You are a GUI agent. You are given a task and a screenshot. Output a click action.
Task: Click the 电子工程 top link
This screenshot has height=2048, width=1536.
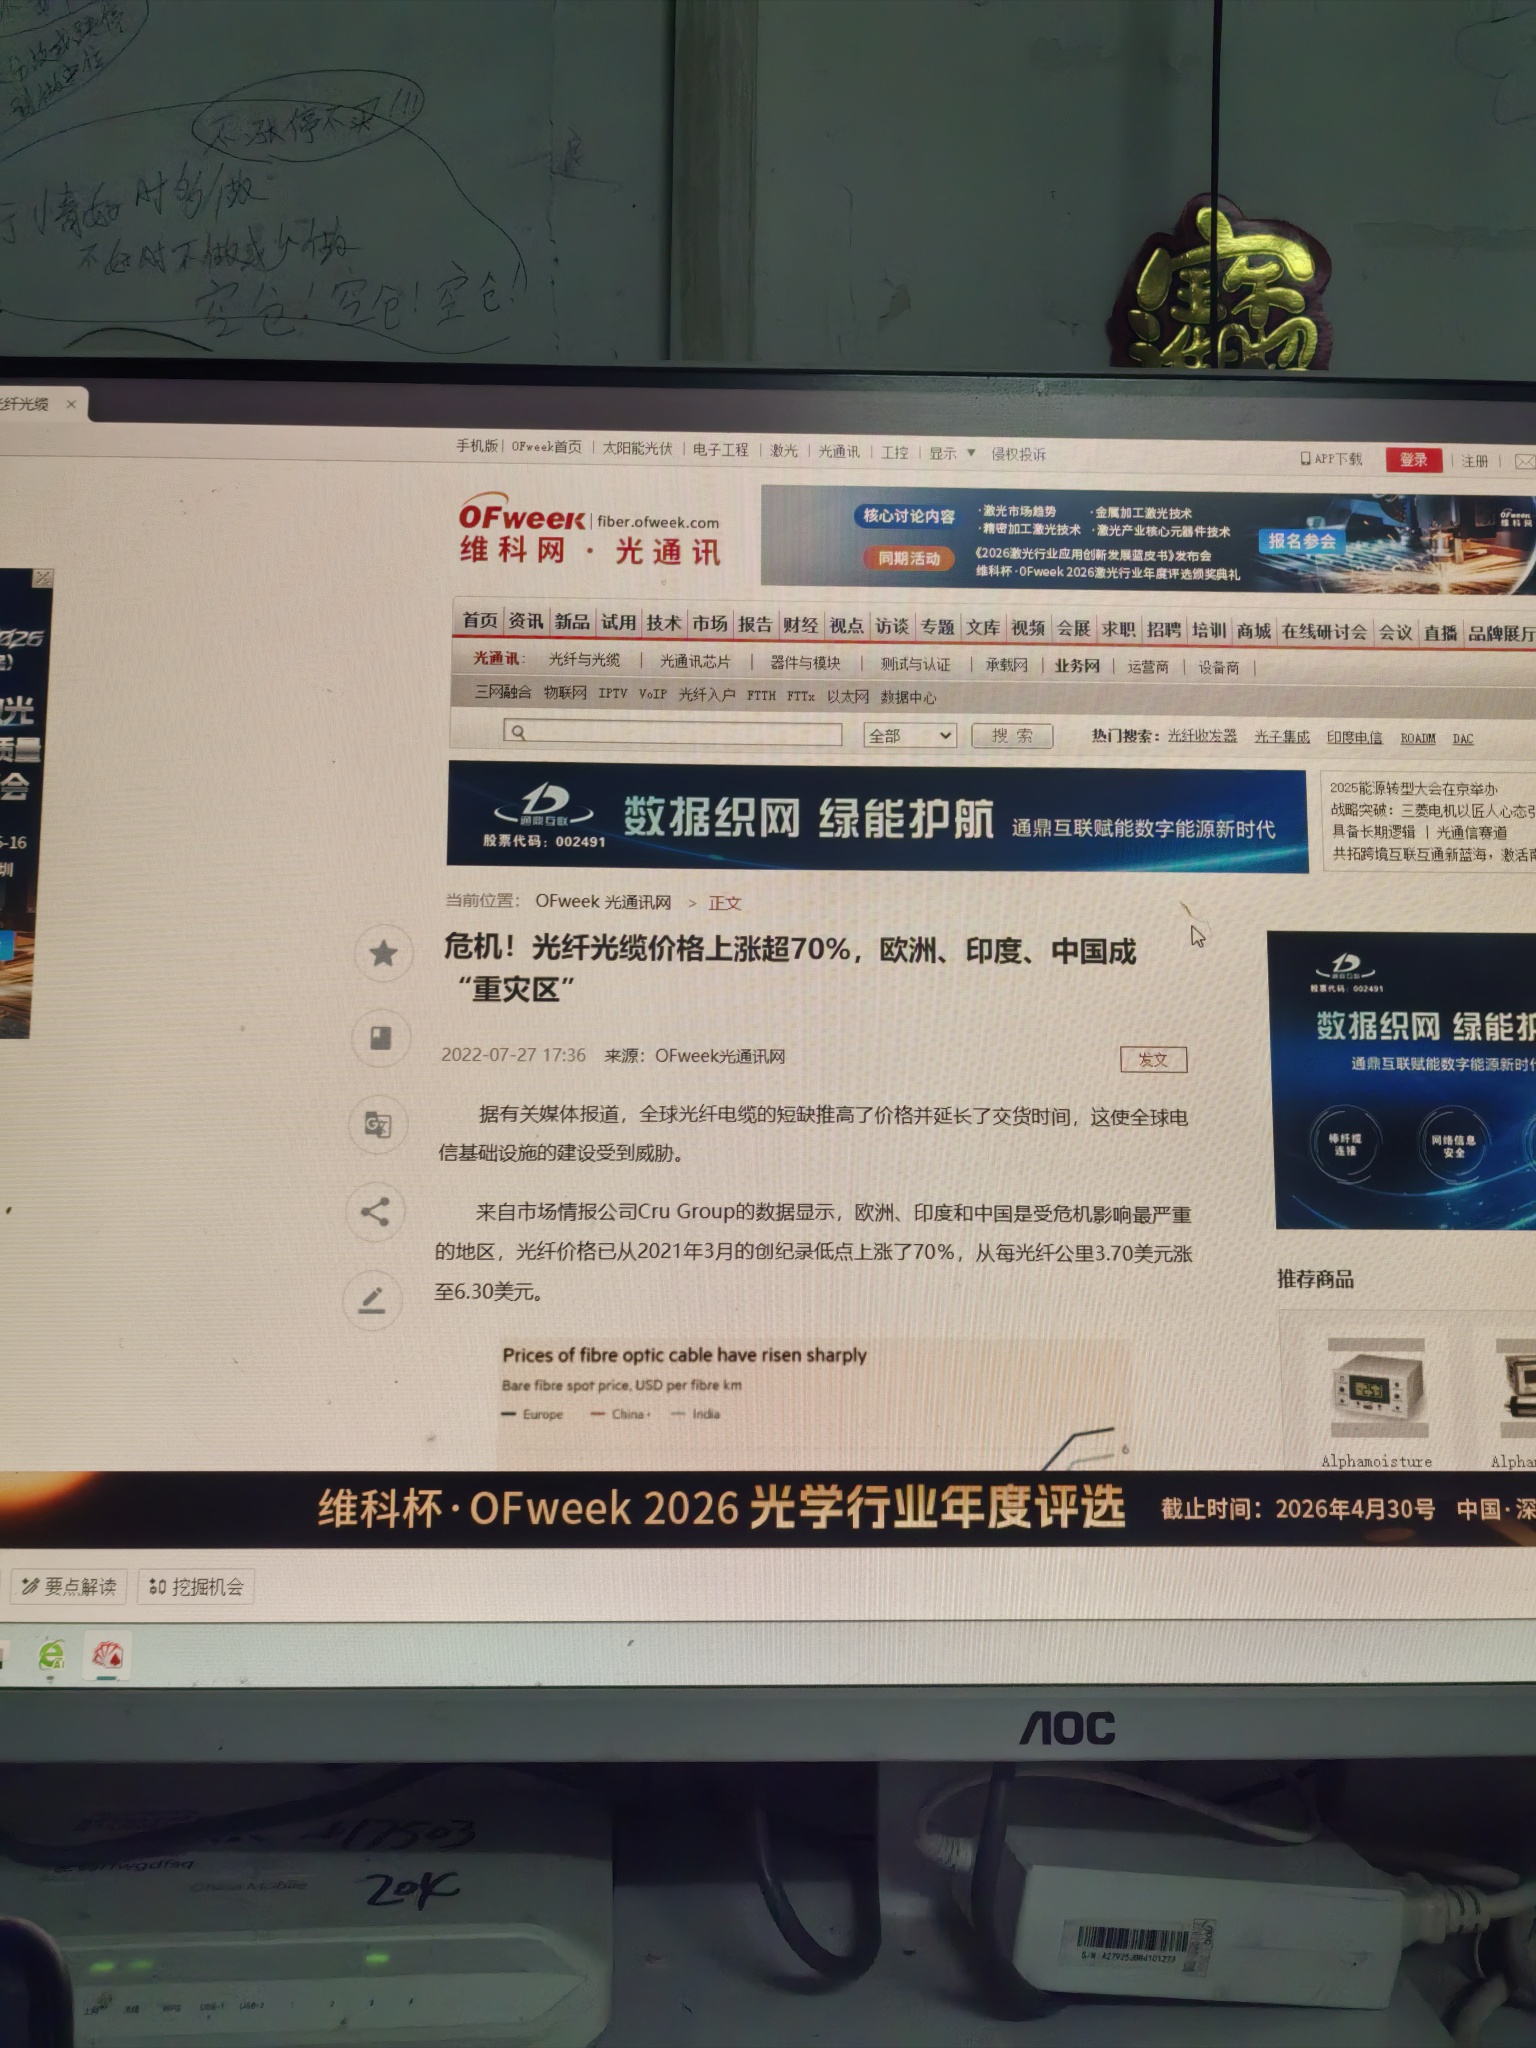[720, 450]
